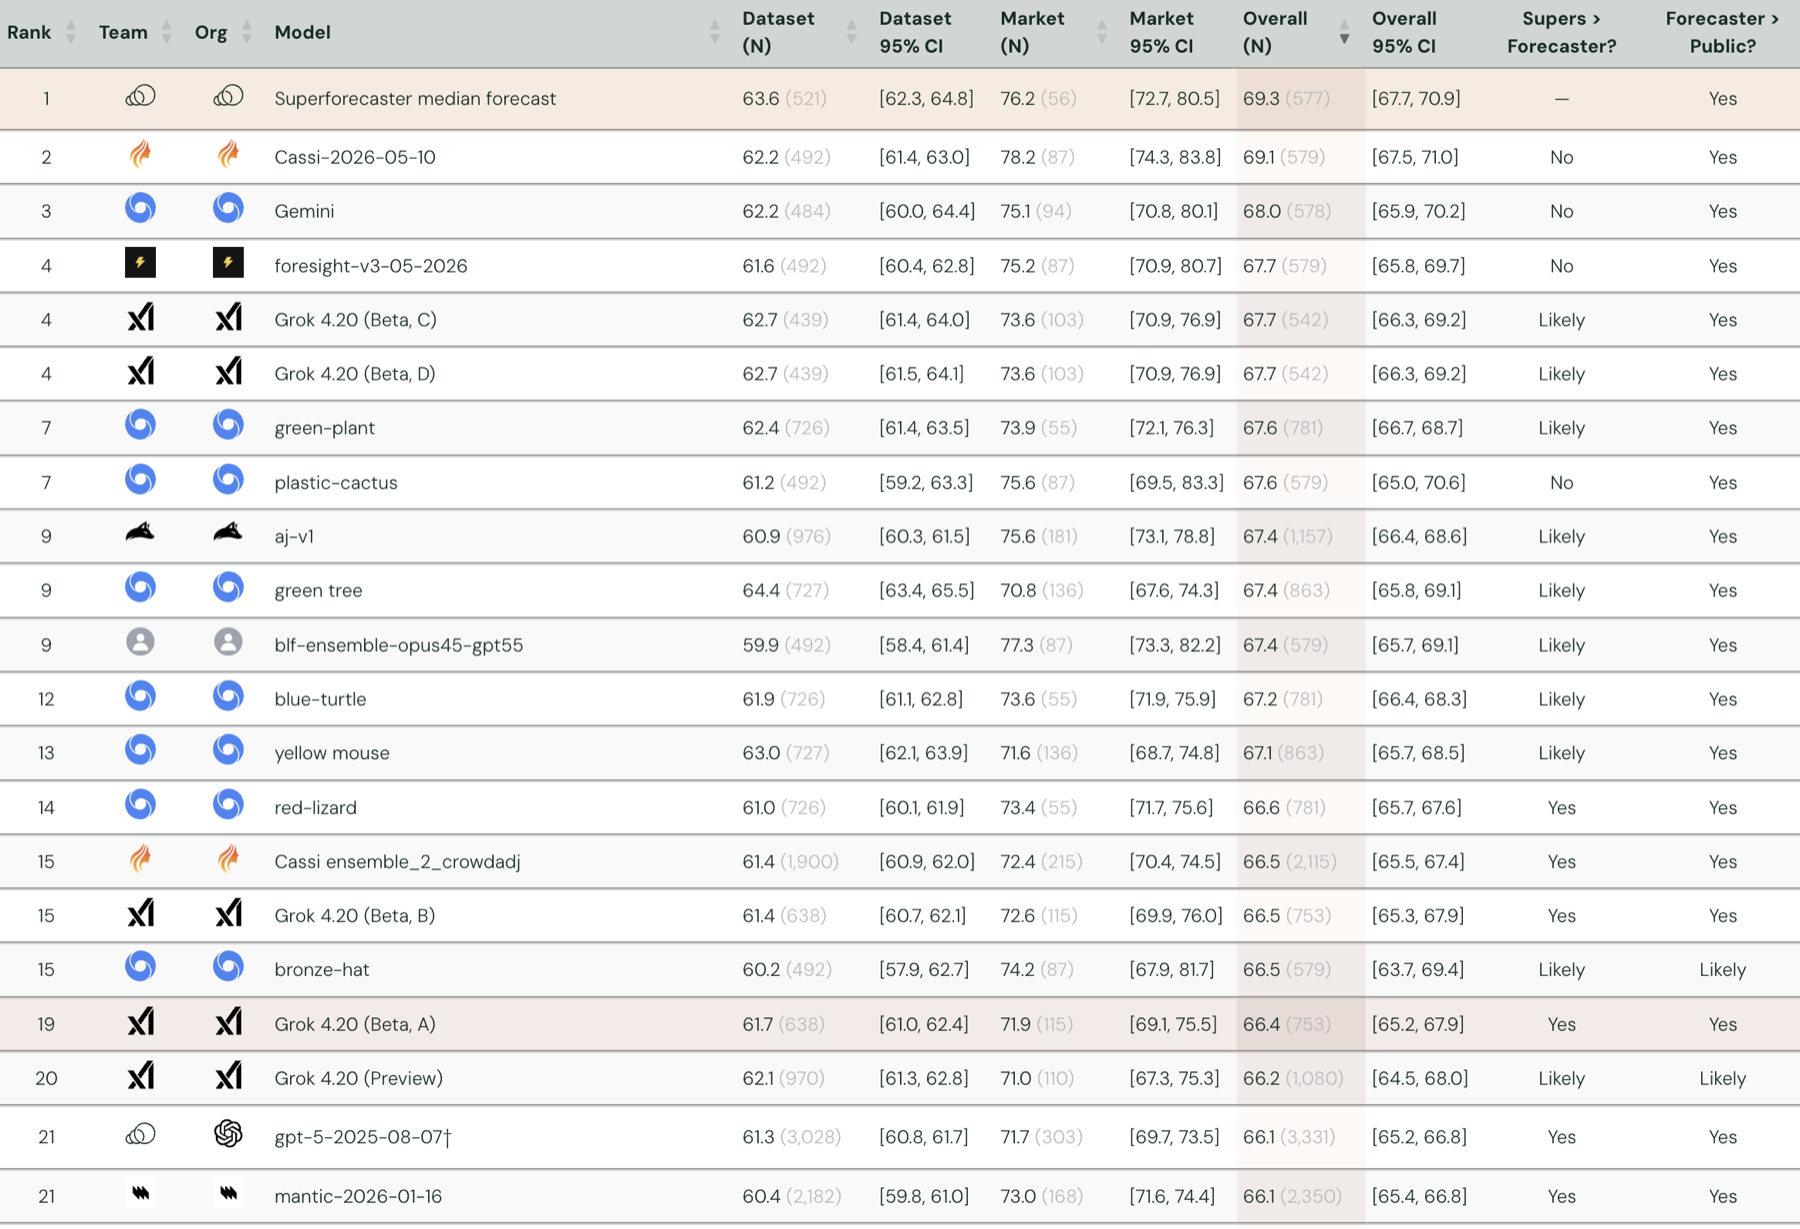The height and width of the screenshot is (1229, 1800).
Task: Select the "aj-v1" model name
Action: (294, 536)
